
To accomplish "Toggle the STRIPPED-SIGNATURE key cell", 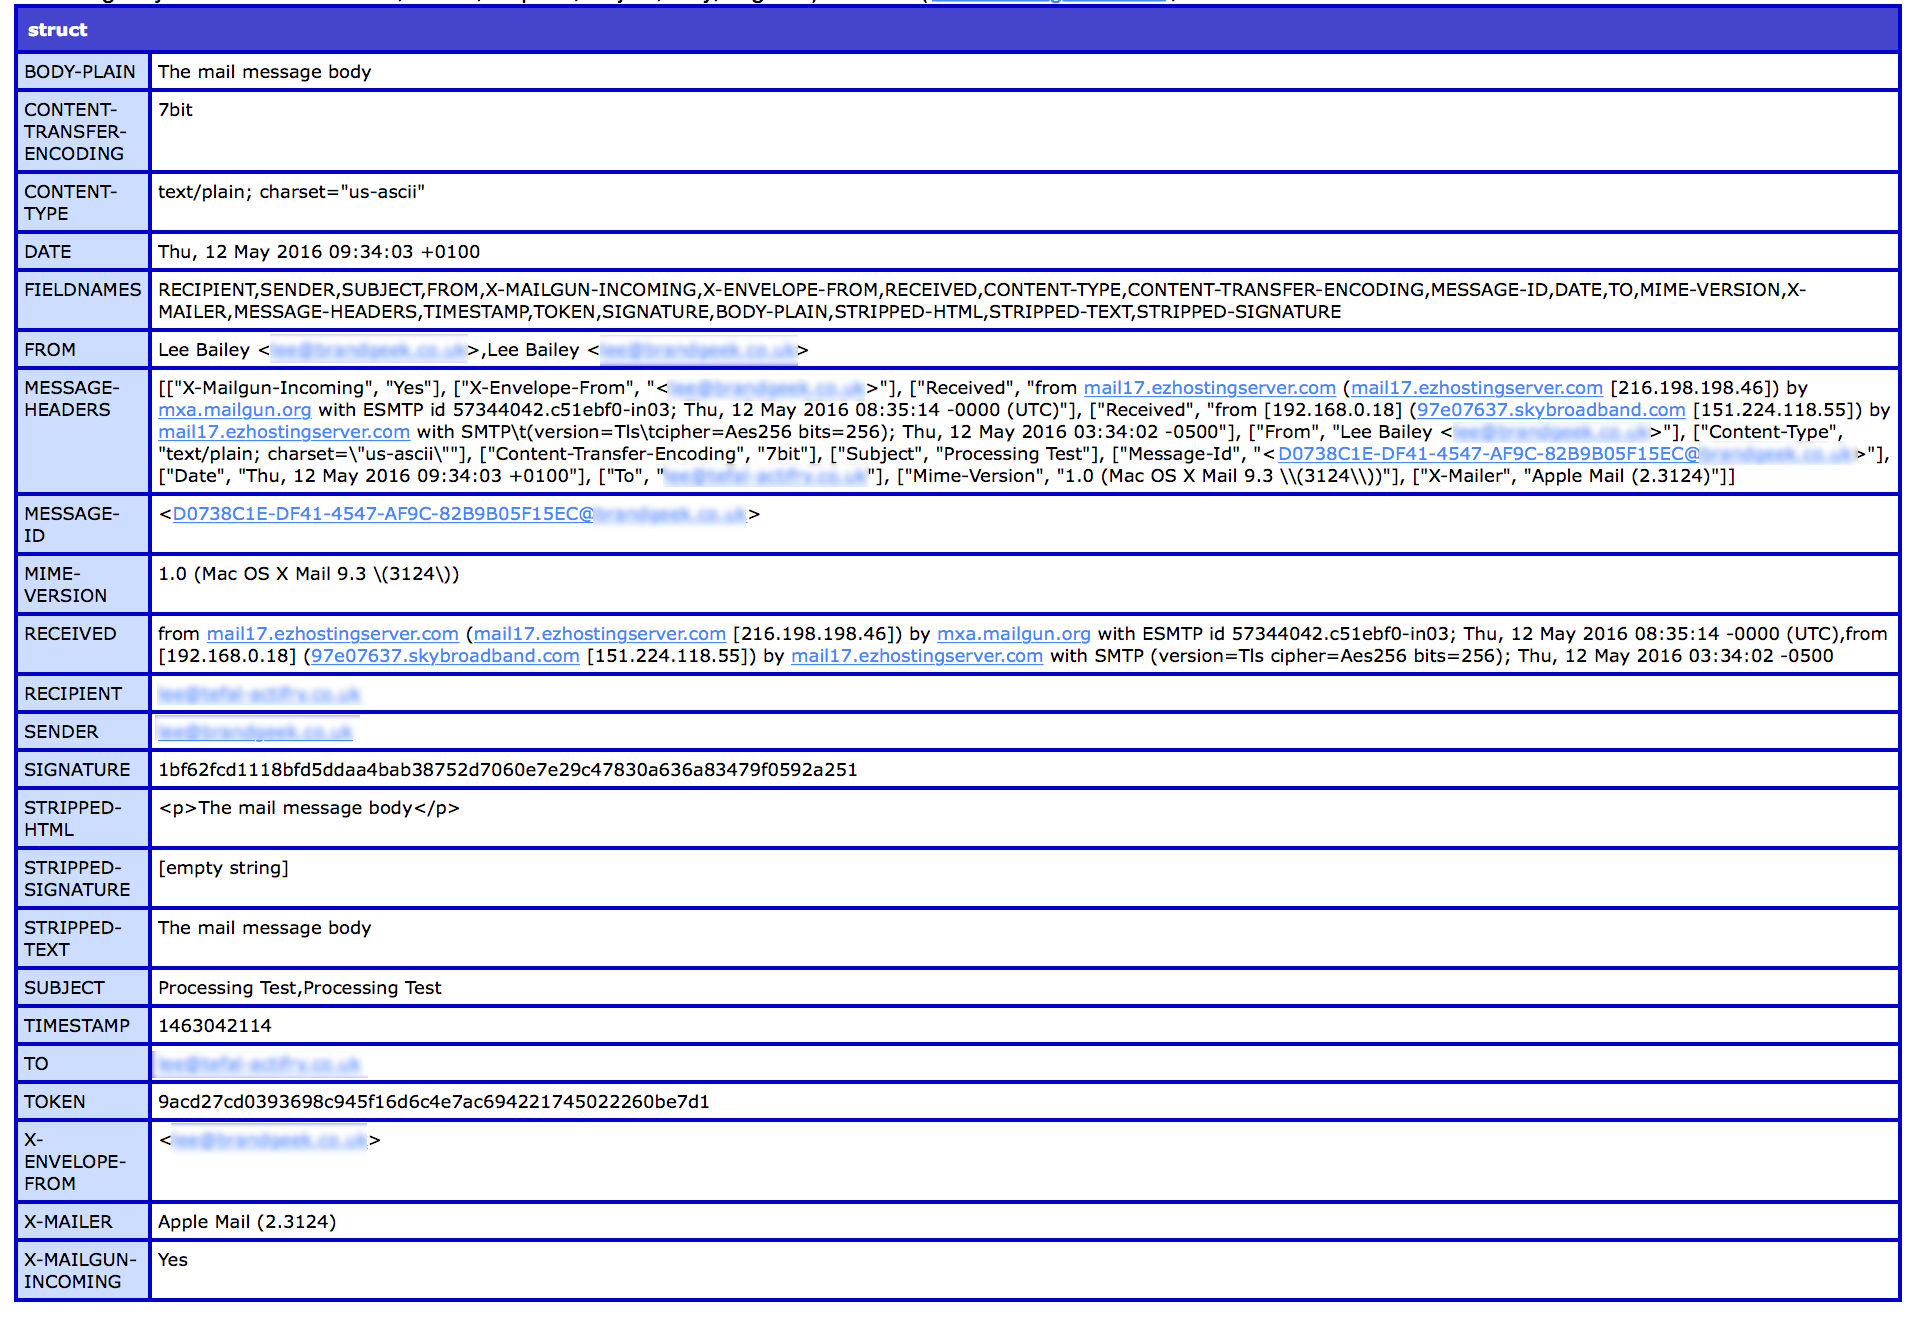I will [77, 879].
